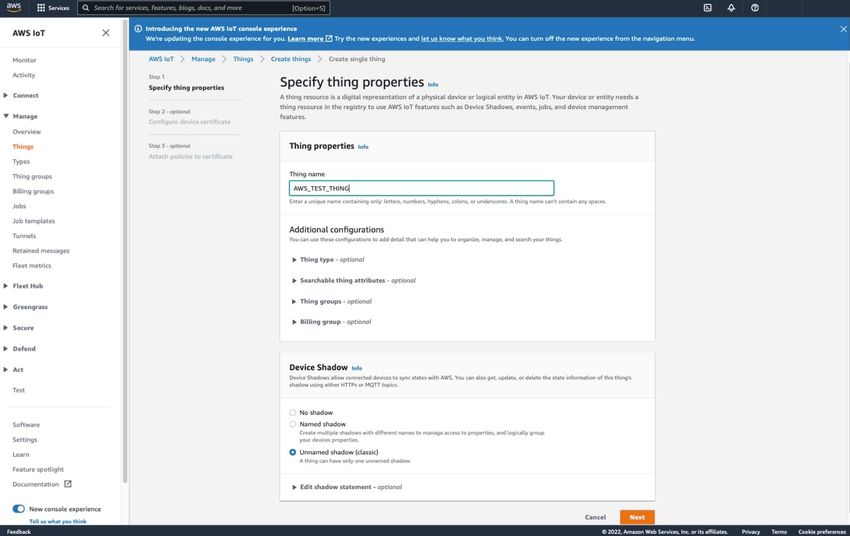This screenshot has height=536, width=850.
Task: Open Jobs in the sidebar
Action: point(19,206)
